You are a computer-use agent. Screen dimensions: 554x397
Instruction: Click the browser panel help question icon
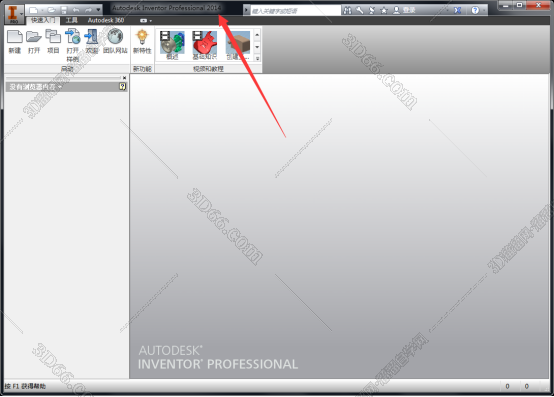(x=122, y=87)
